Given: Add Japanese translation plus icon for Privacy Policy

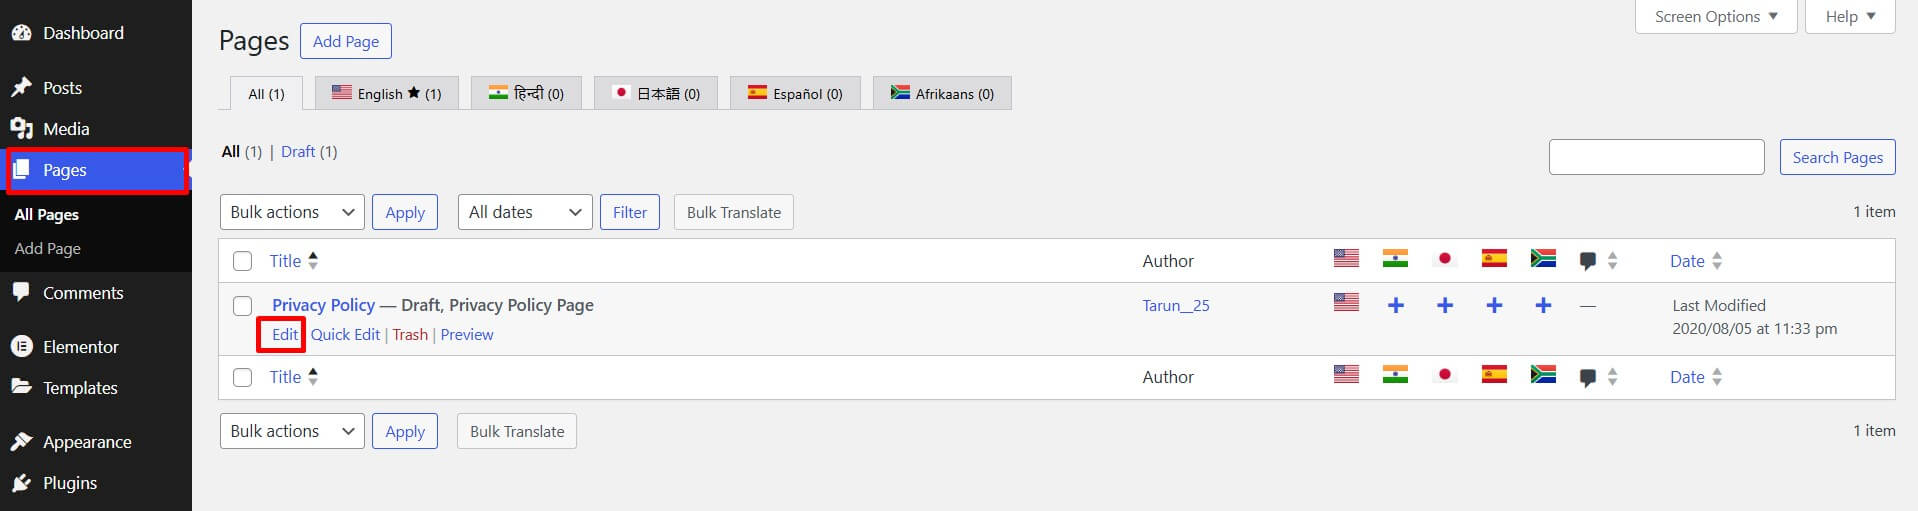Looking at the screenshot, I should coord(1444,305).
